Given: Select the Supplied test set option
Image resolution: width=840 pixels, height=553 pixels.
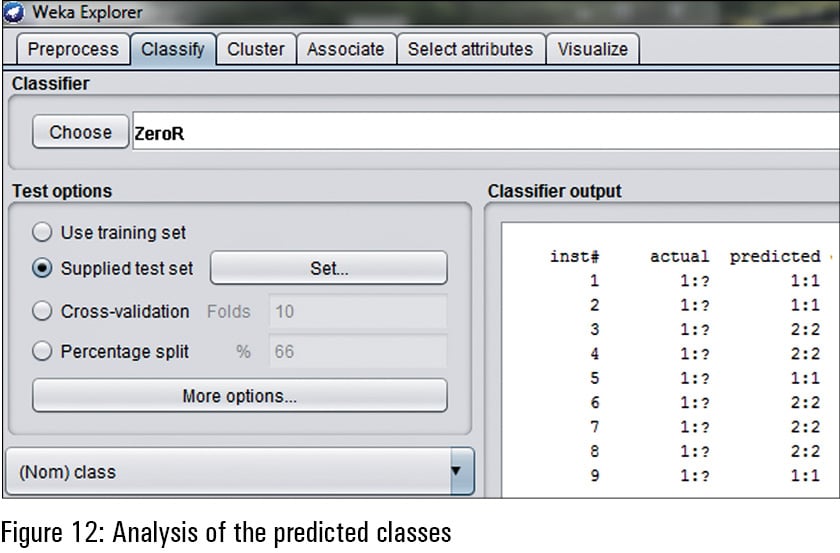Looking at the screenshot, I should click(x=42, y=268).
